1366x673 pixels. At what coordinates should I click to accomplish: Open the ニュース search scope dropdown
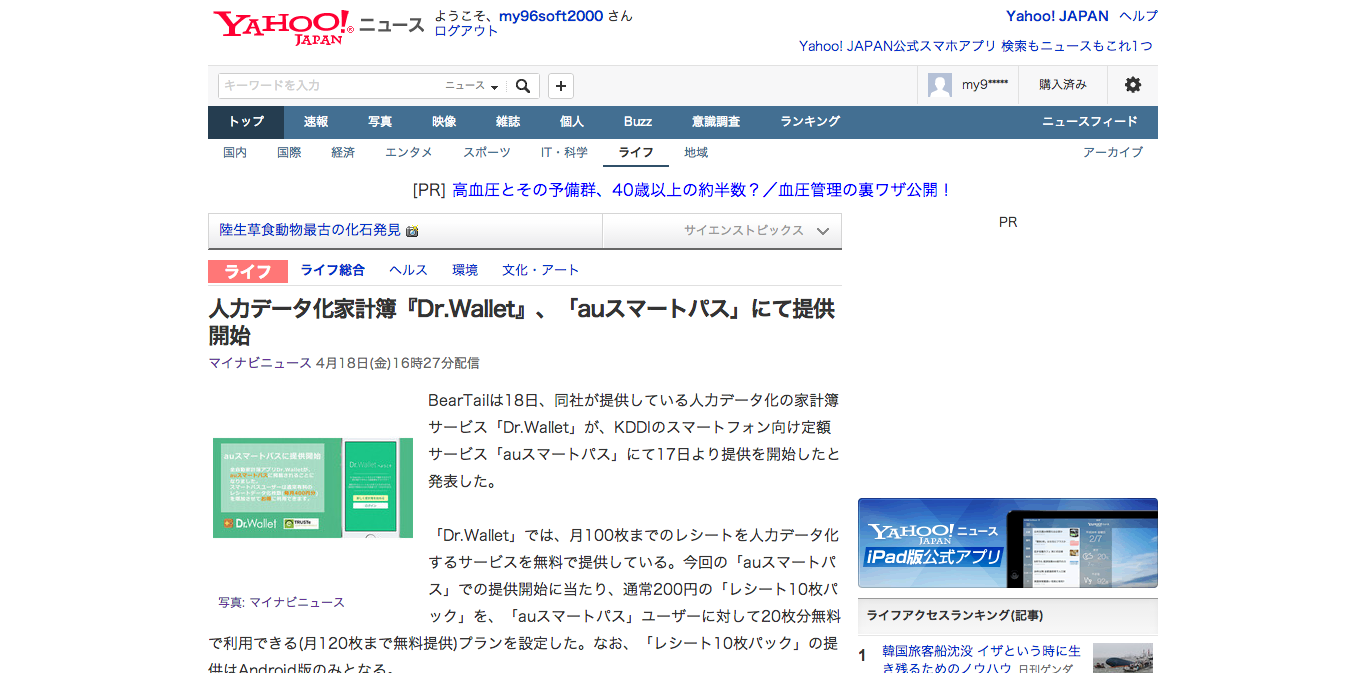tap(472, 86)
